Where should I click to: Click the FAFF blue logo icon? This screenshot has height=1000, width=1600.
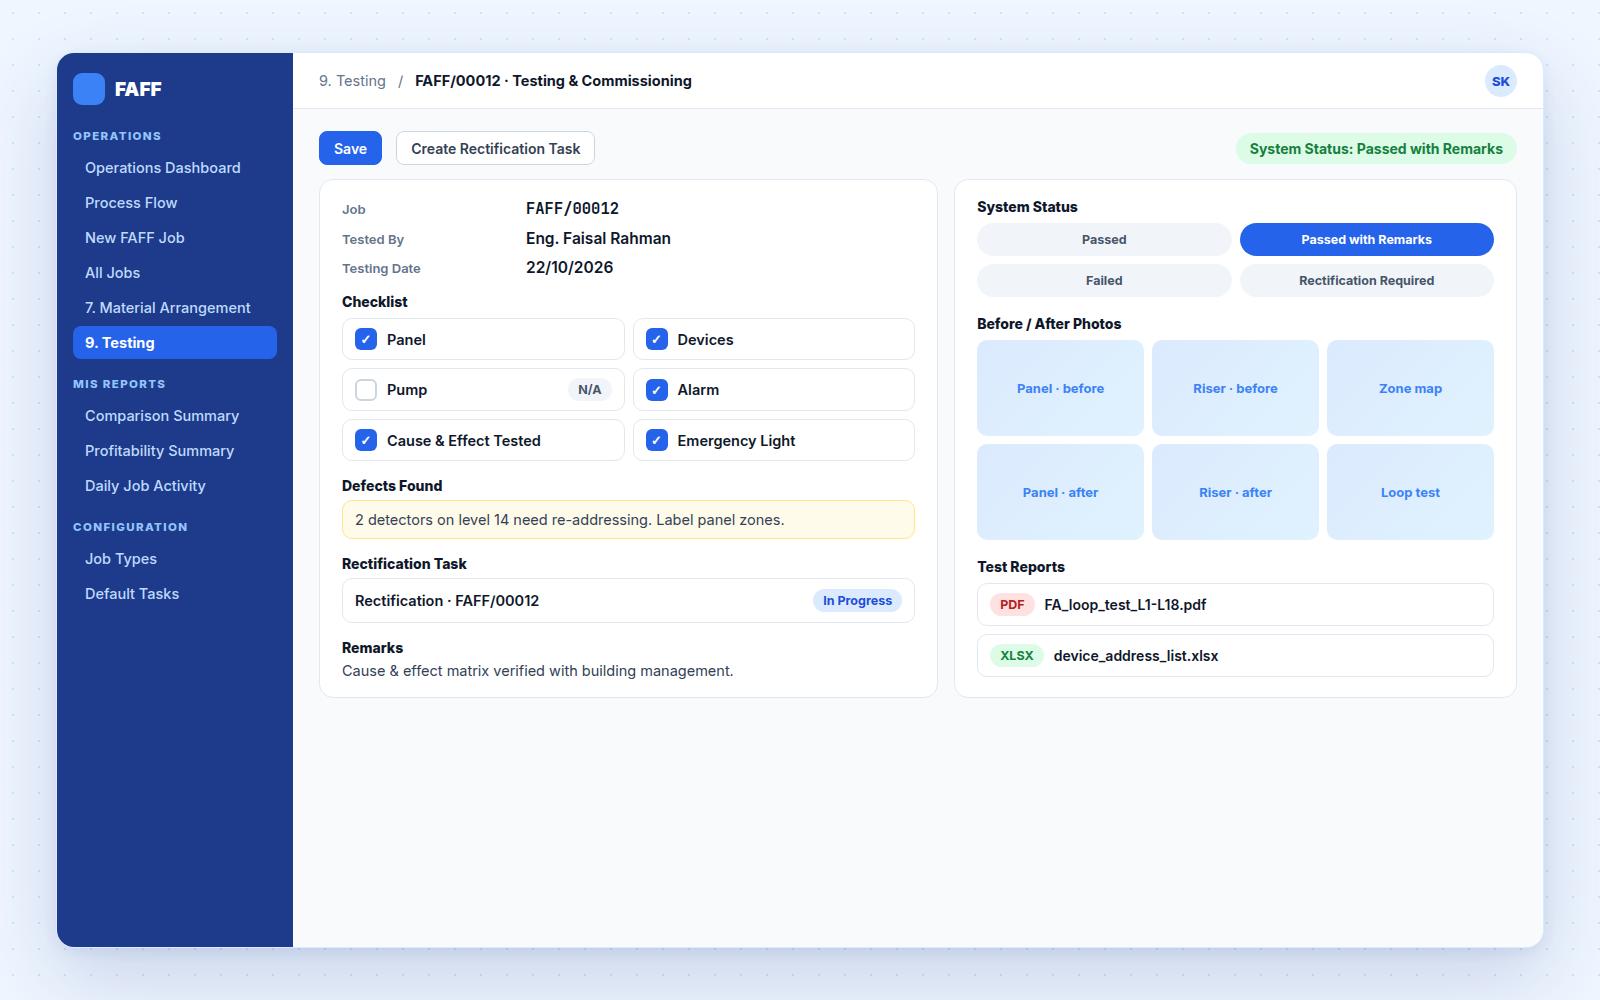tap(89, 89)
